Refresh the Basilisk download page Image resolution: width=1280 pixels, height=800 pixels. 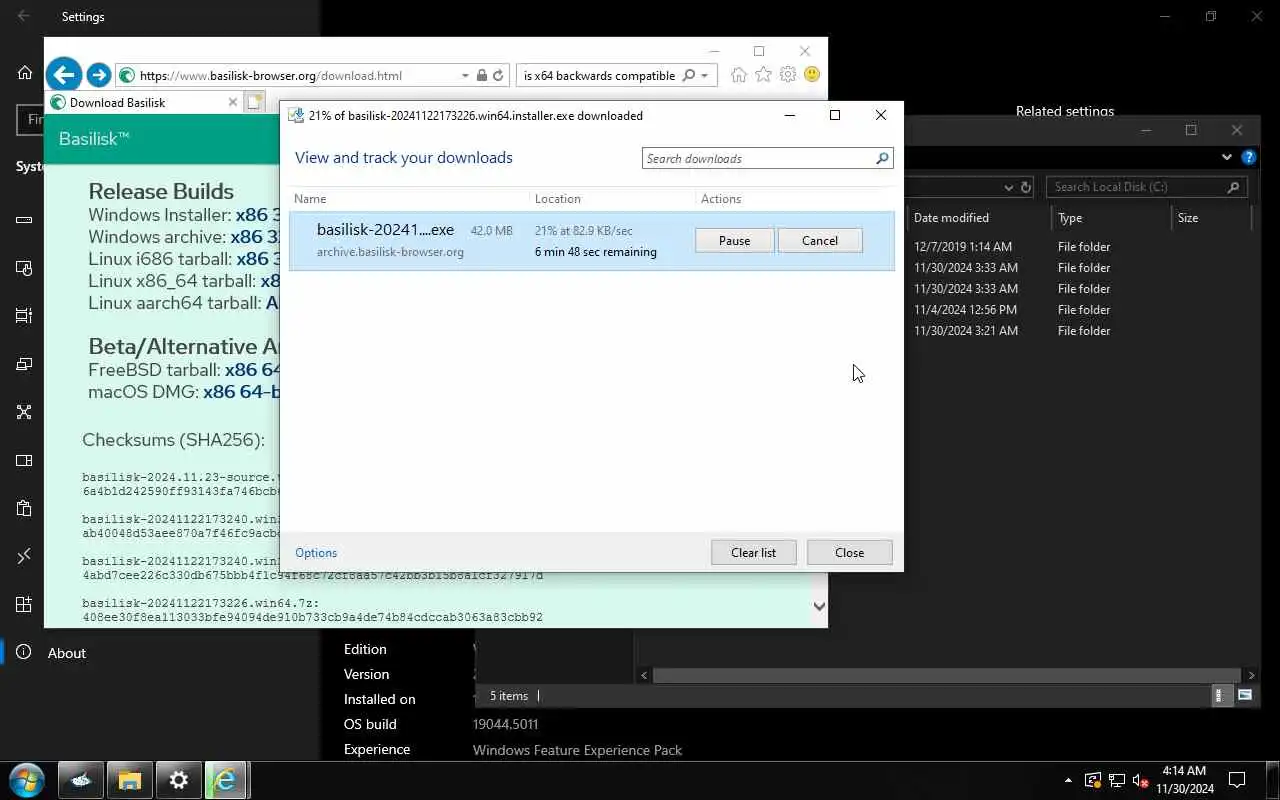point(498,75)
